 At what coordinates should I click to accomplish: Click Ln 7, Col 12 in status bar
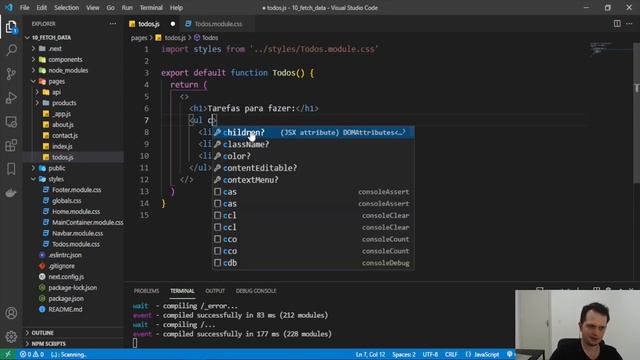click(x=370, y=354)
